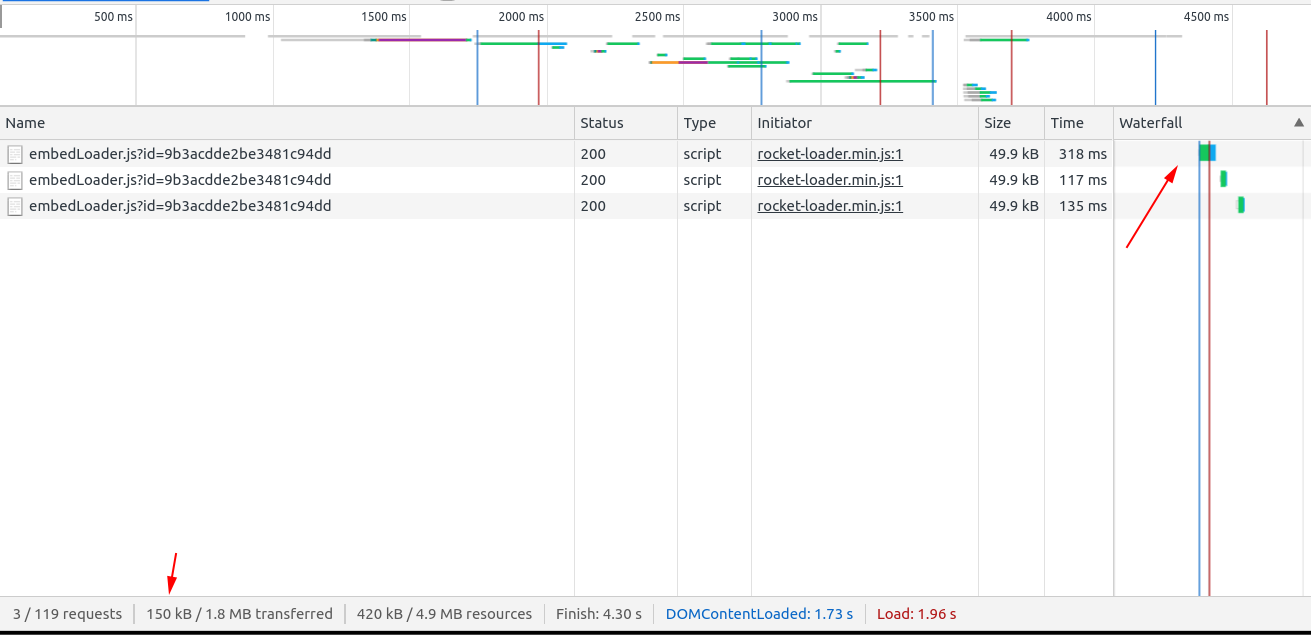Click the file icon of the 135 ms request

15,206
